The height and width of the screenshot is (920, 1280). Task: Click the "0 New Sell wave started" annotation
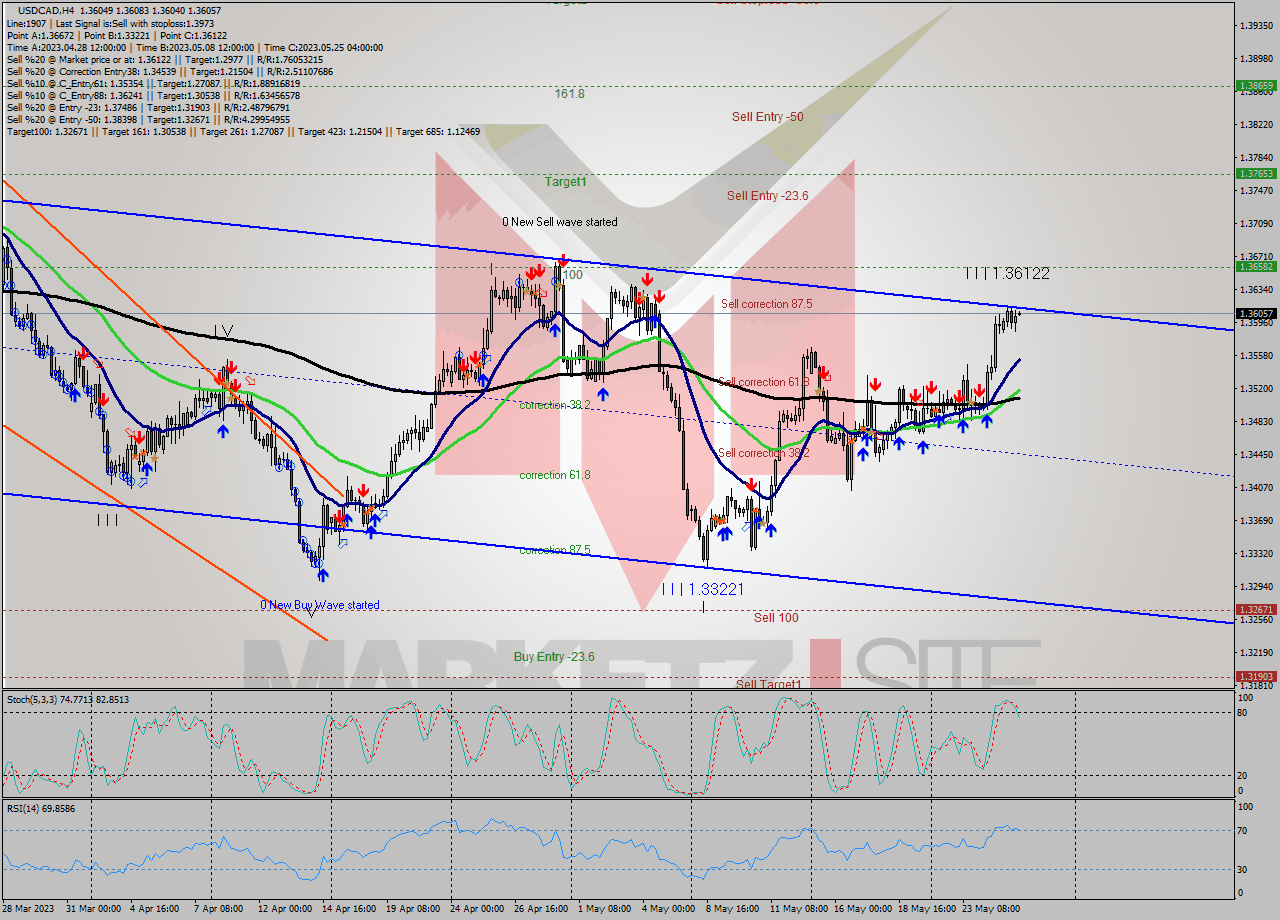[560, 222]
